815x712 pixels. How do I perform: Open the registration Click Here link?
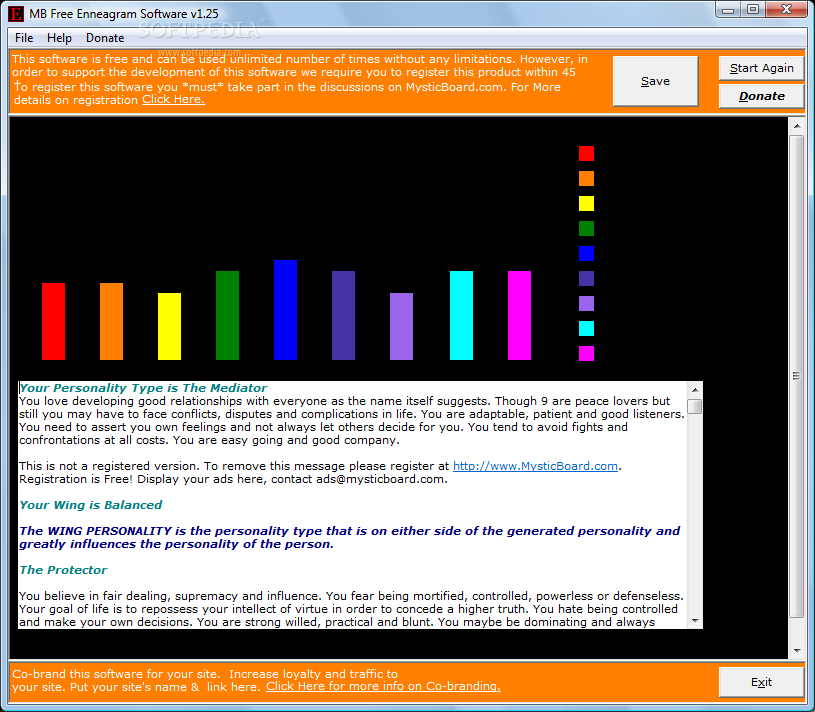pyautogui.click(x=172, y=99)
